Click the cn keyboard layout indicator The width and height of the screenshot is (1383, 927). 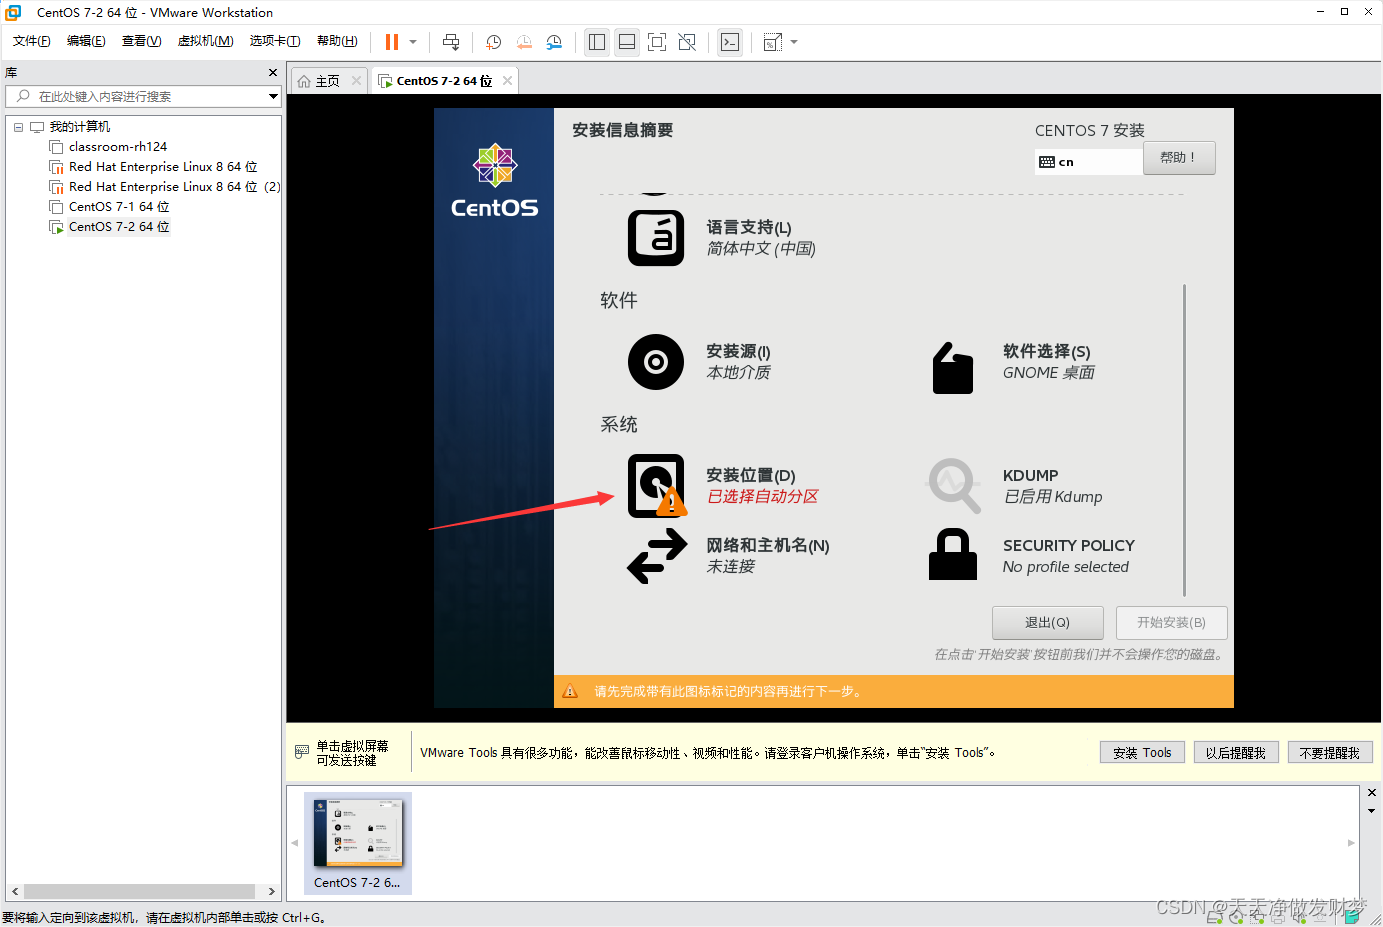point(1089,162)
